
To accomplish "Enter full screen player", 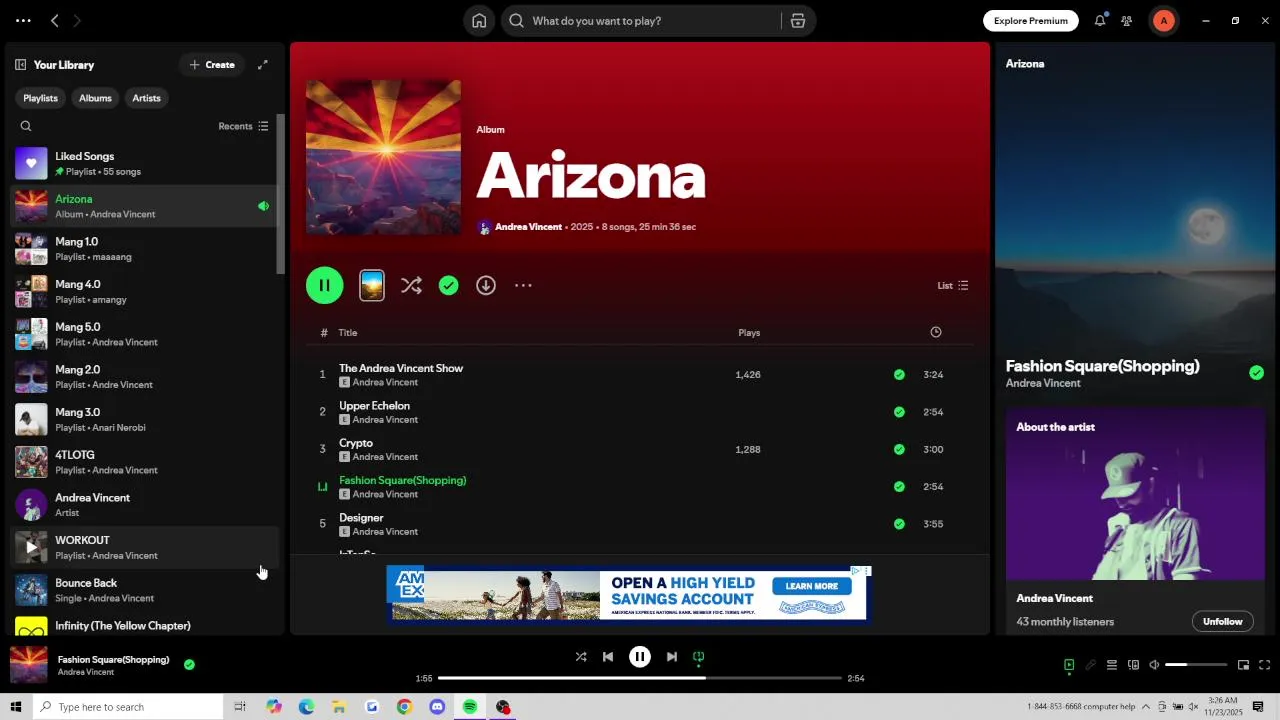I will pyautogui.click(x=1264, y=665).
